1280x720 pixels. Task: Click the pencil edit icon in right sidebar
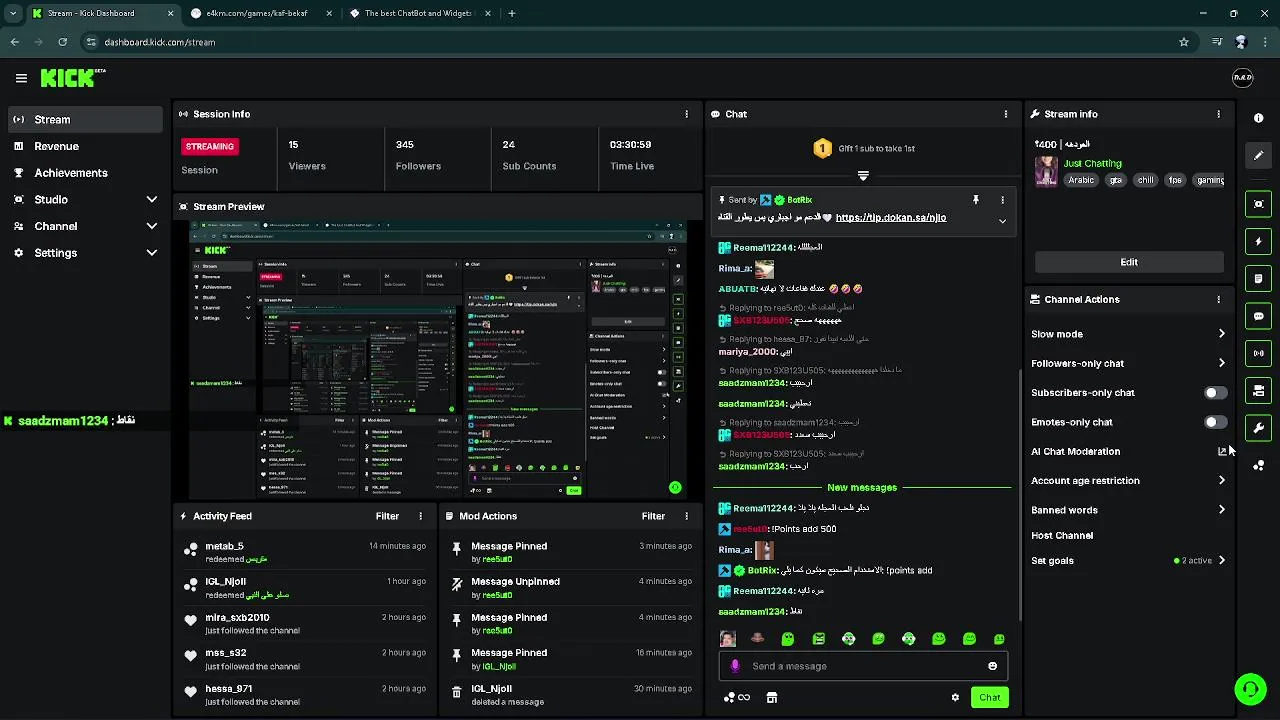[1258, 156]
